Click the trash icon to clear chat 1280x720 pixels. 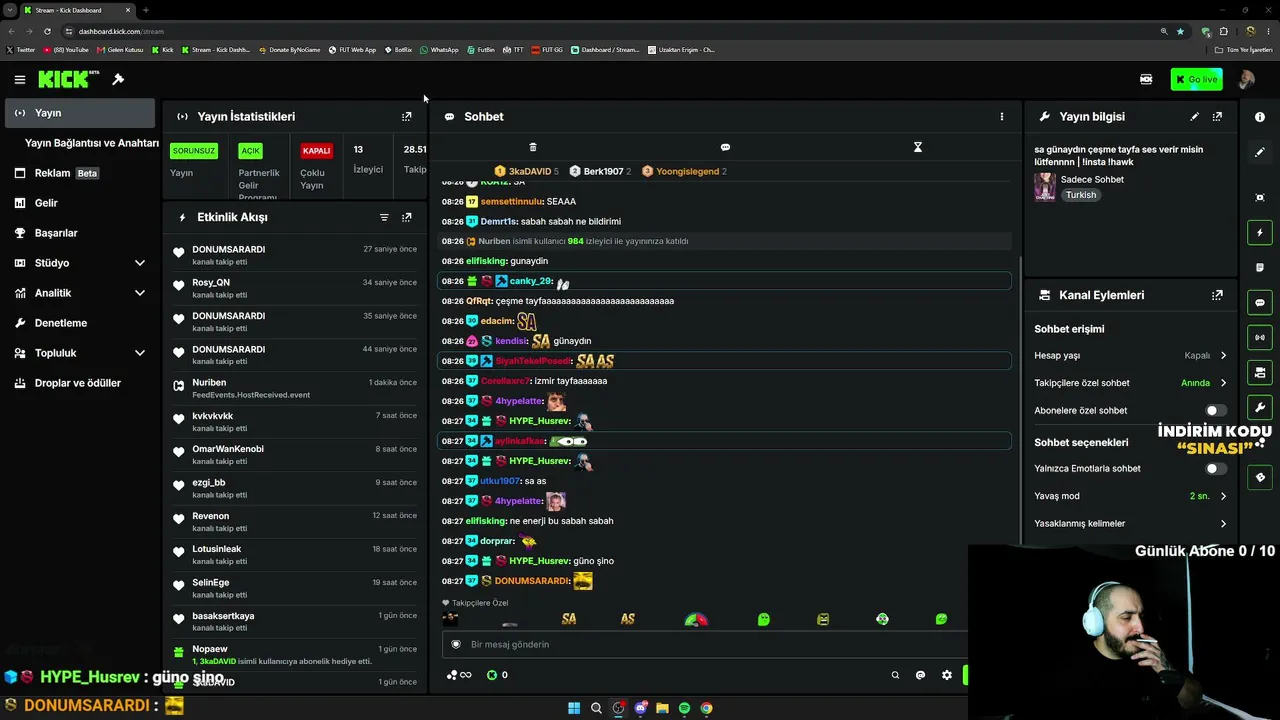[x=533, y=147]
